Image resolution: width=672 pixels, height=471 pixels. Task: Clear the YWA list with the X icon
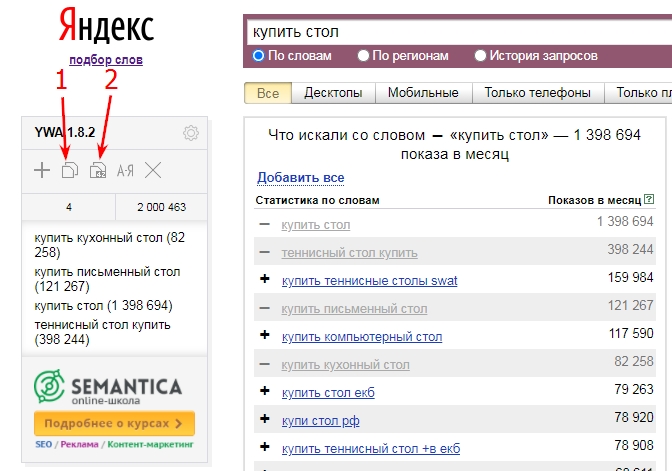click(153, 171)
